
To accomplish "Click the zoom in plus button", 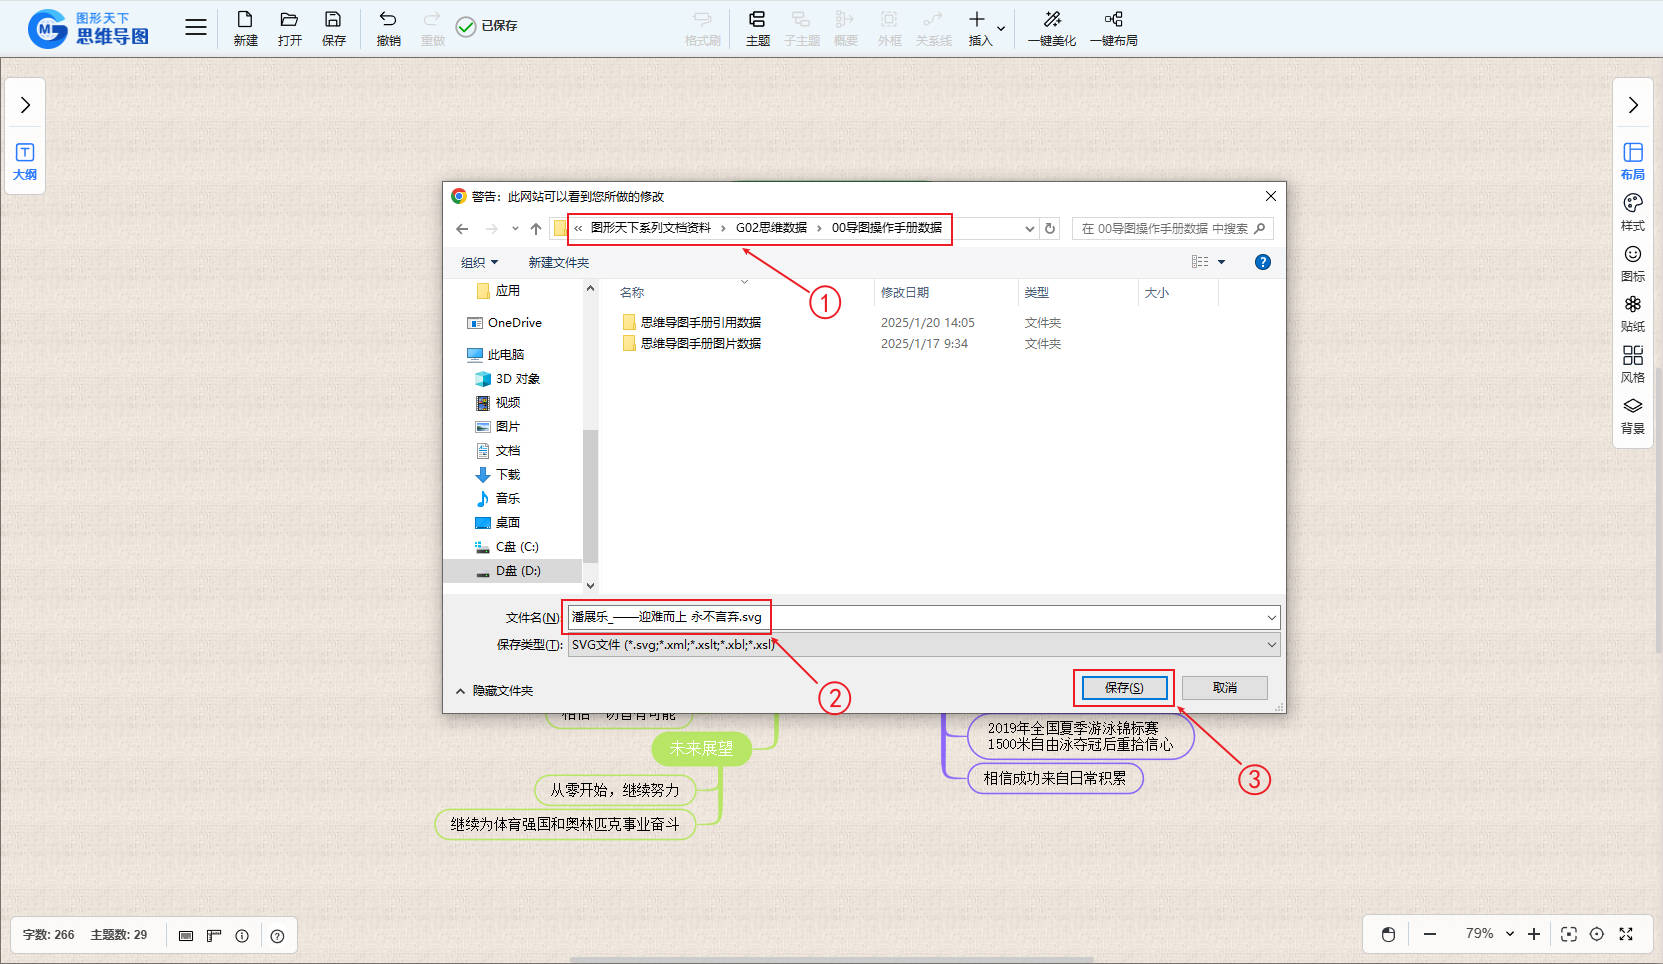I will coord(1534,934).
